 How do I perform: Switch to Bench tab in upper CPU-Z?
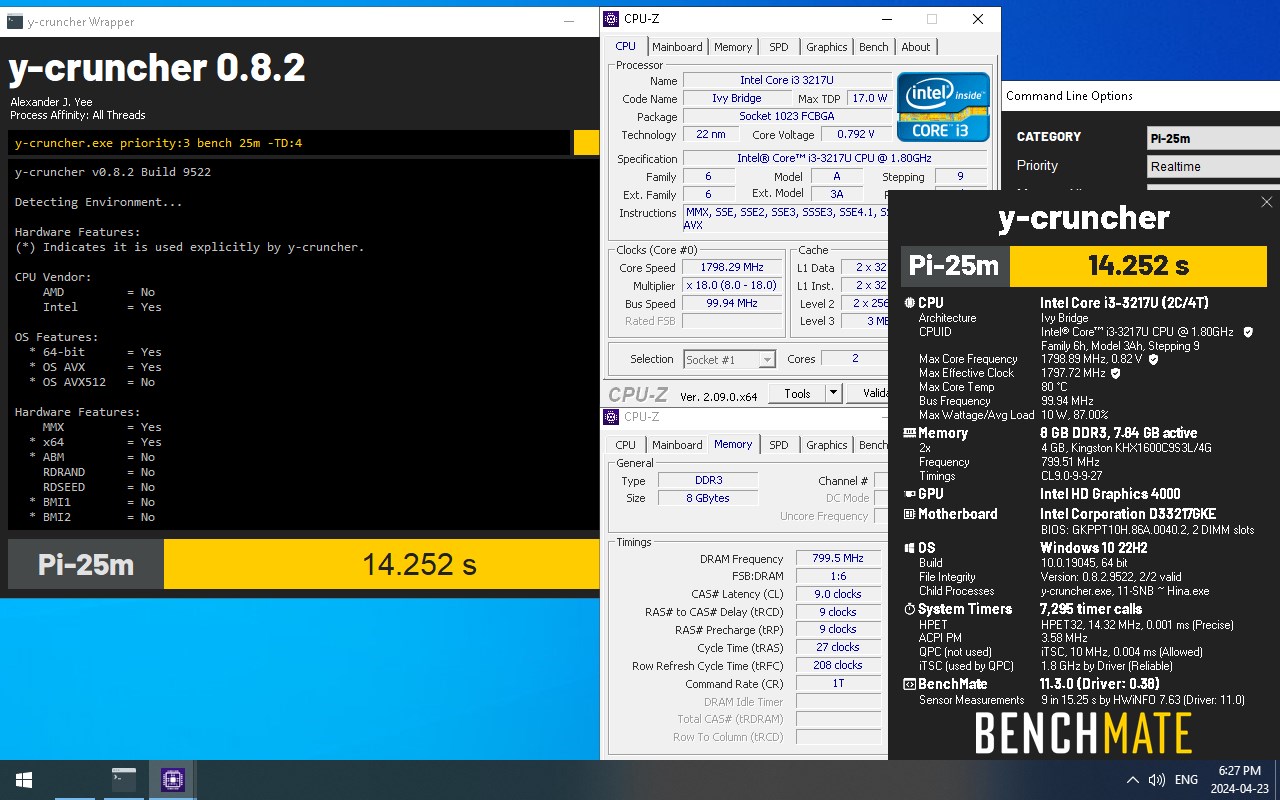point(874,47)
